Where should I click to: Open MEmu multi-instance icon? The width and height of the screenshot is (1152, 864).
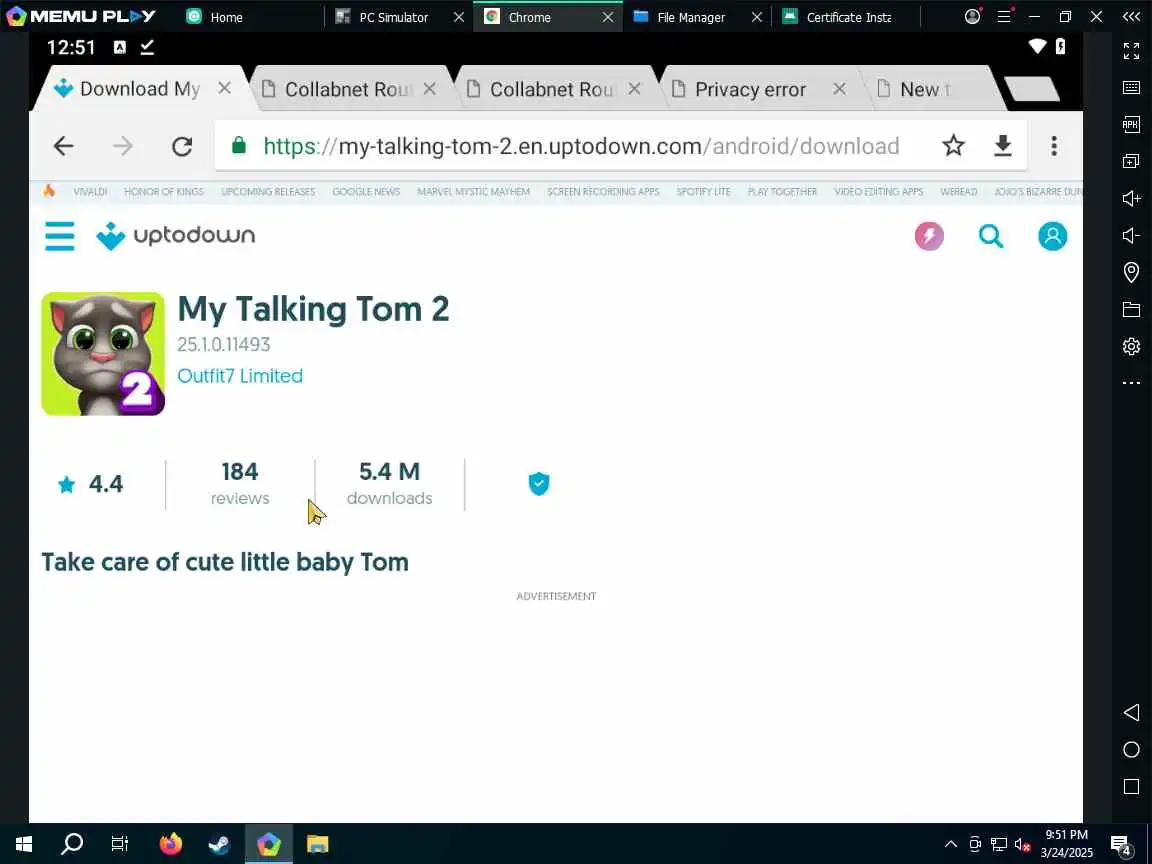1131,161
